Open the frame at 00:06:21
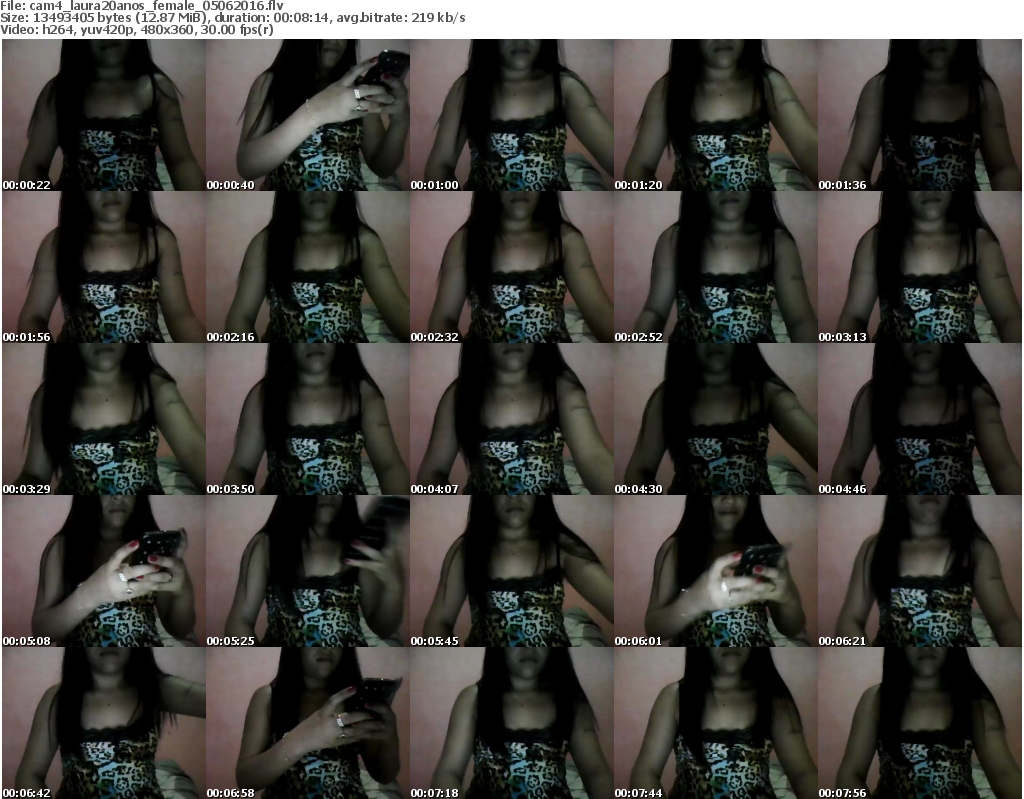Image resolution: width=1024 pixels, height=799 pixels. (x=920, y=571)
